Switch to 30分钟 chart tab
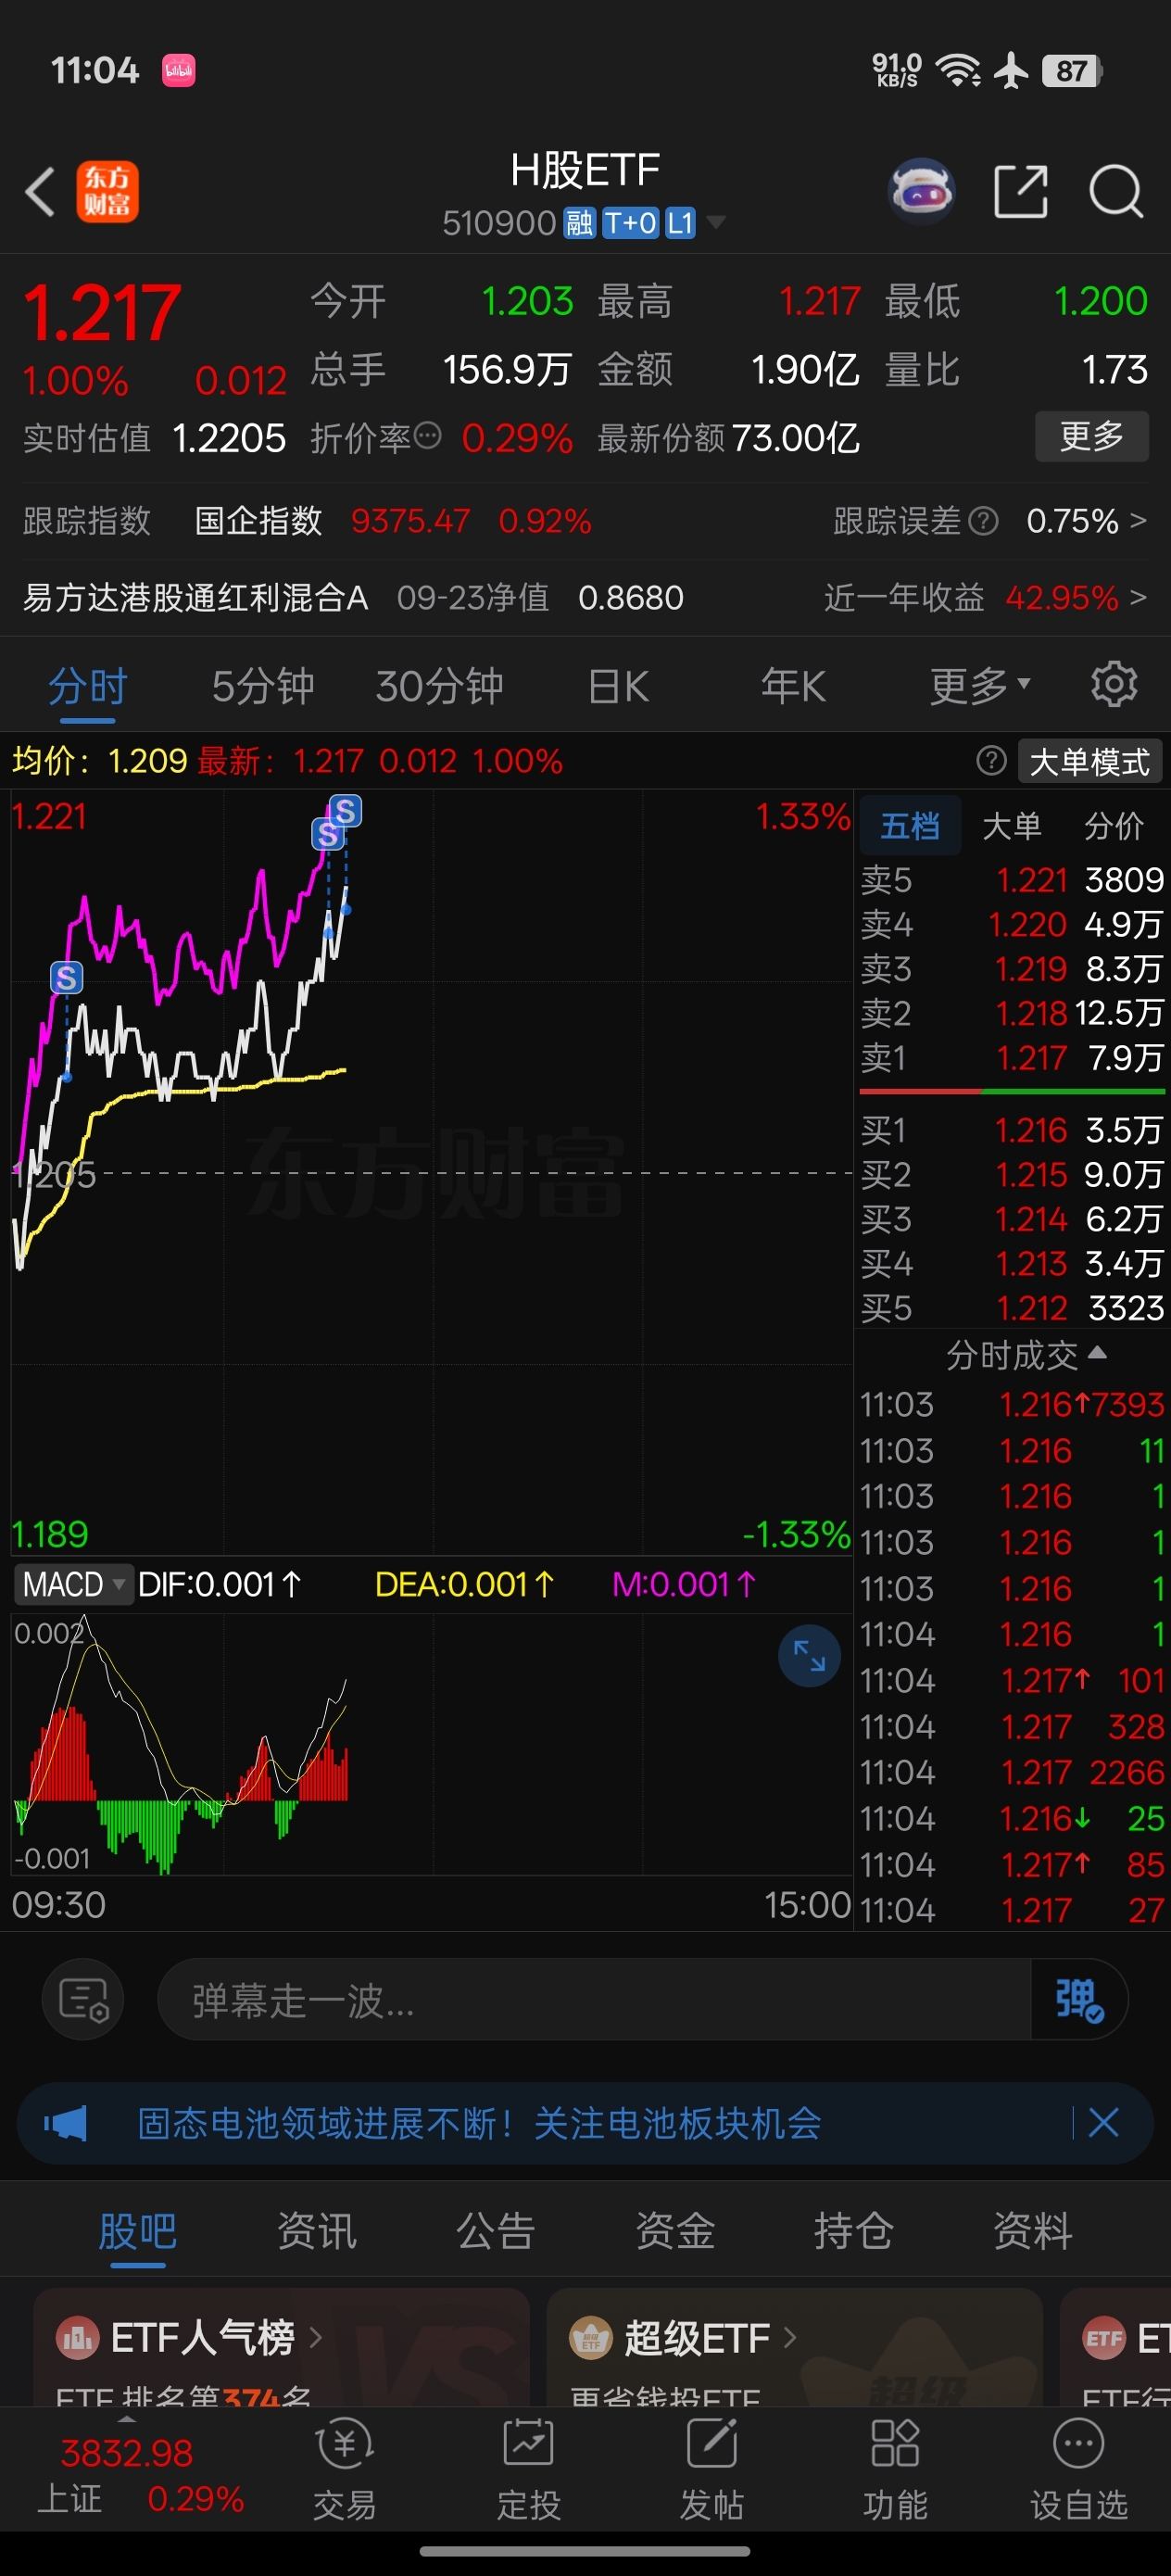1171x2576 pixels. click(439, 687)
